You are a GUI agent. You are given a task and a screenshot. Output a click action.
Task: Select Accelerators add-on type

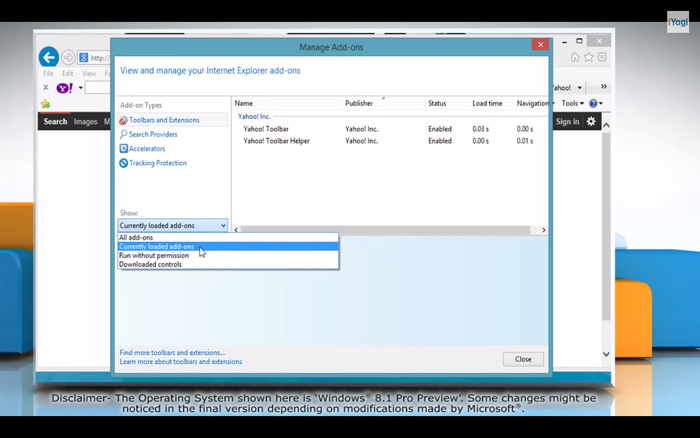tap(147, 148)
